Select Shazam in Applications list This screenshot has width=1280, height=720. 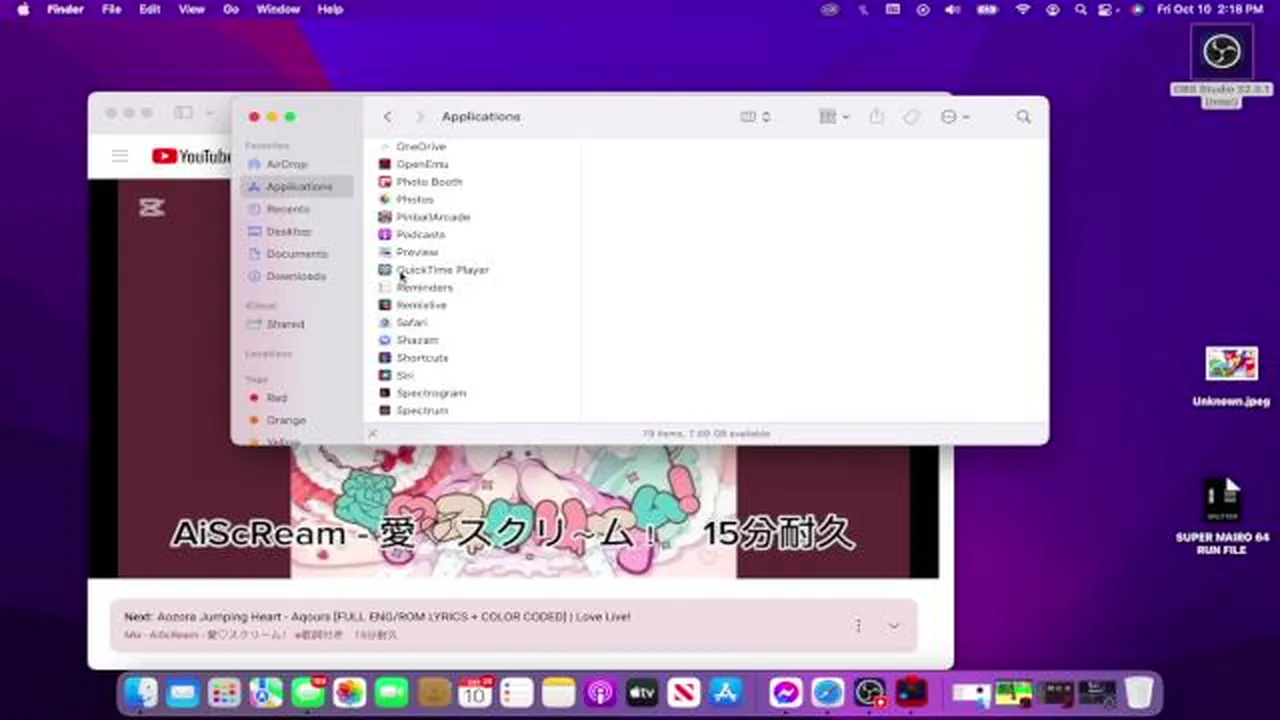pos(416,340)
